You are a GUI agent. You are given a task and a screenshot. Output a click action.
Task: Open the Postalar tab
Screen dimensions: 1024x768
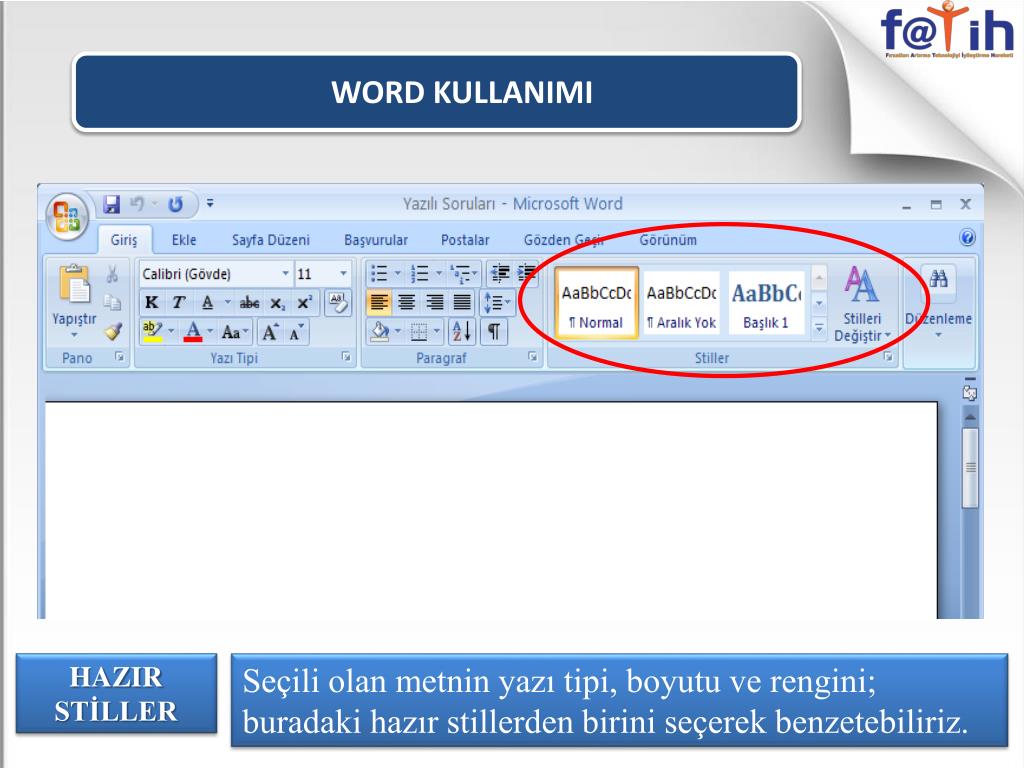[465, 240]
